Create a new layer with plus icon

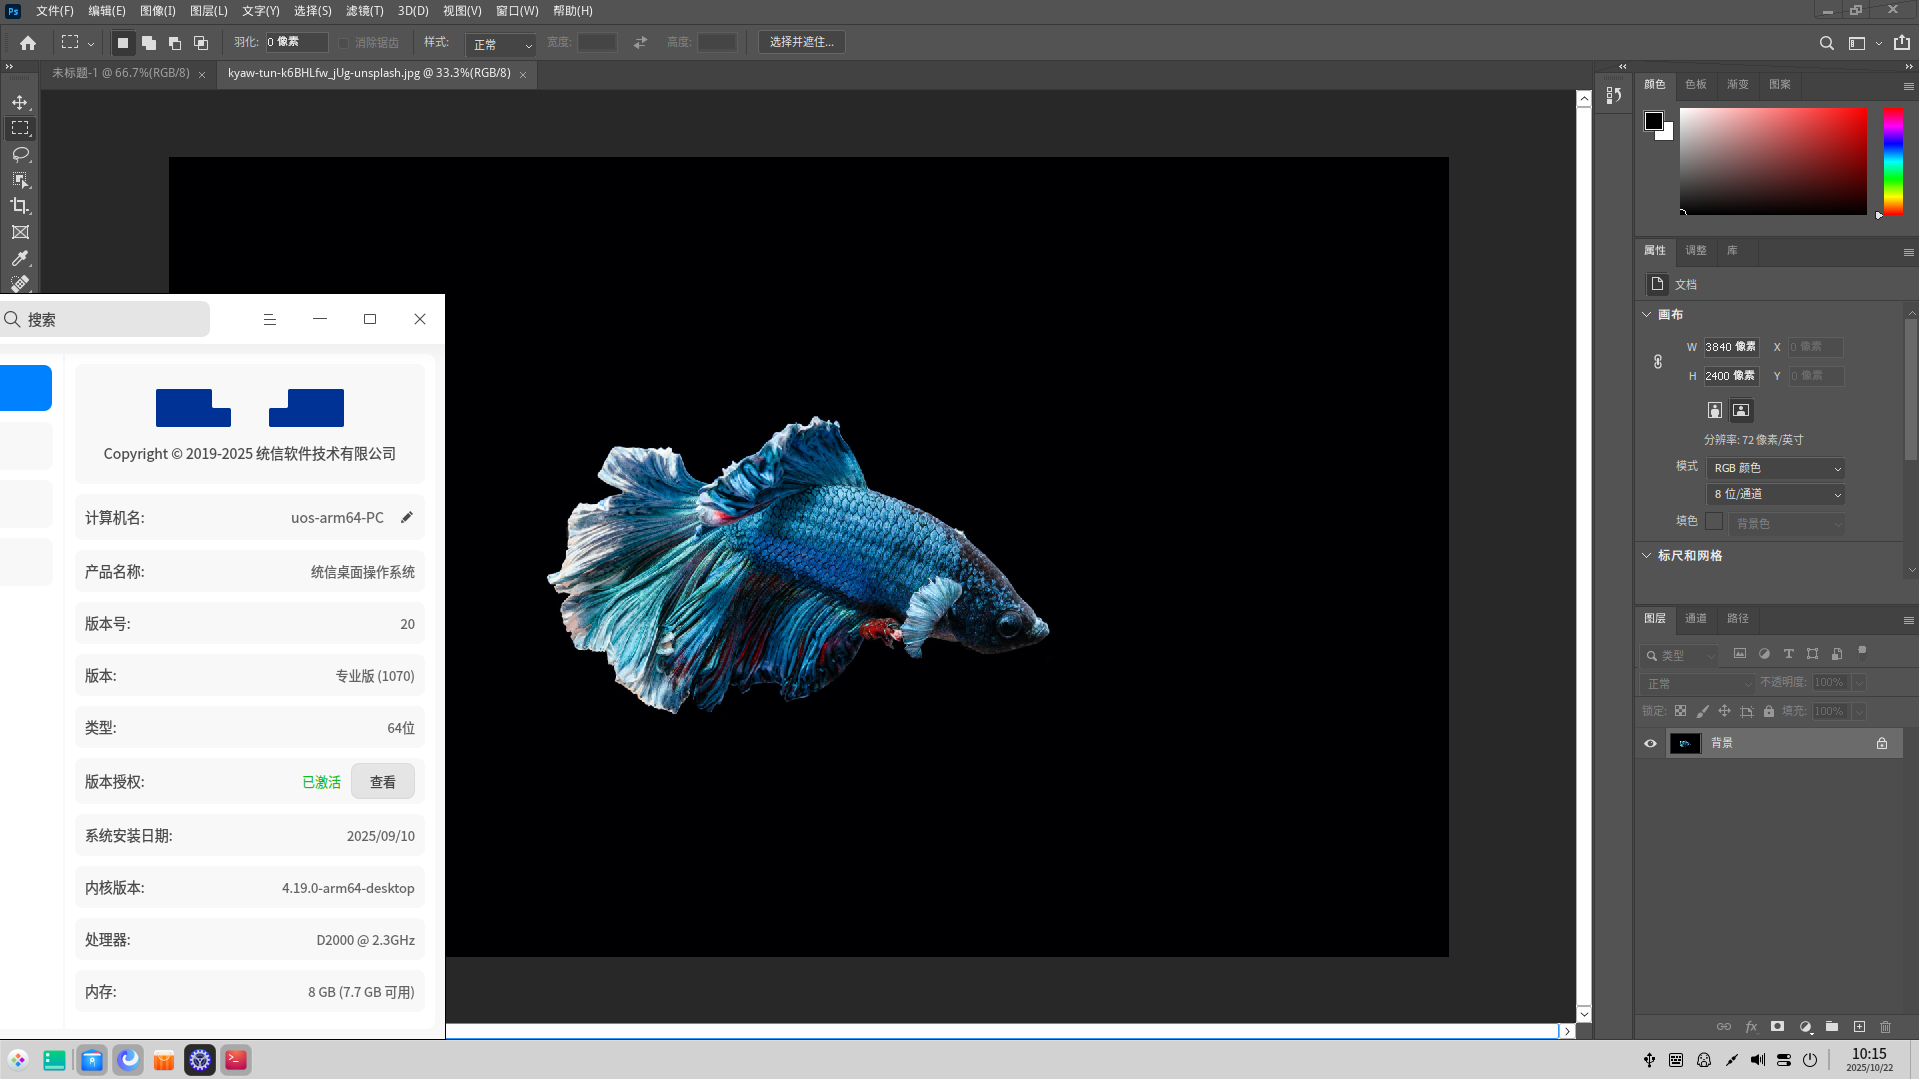pos(1859,1027)
